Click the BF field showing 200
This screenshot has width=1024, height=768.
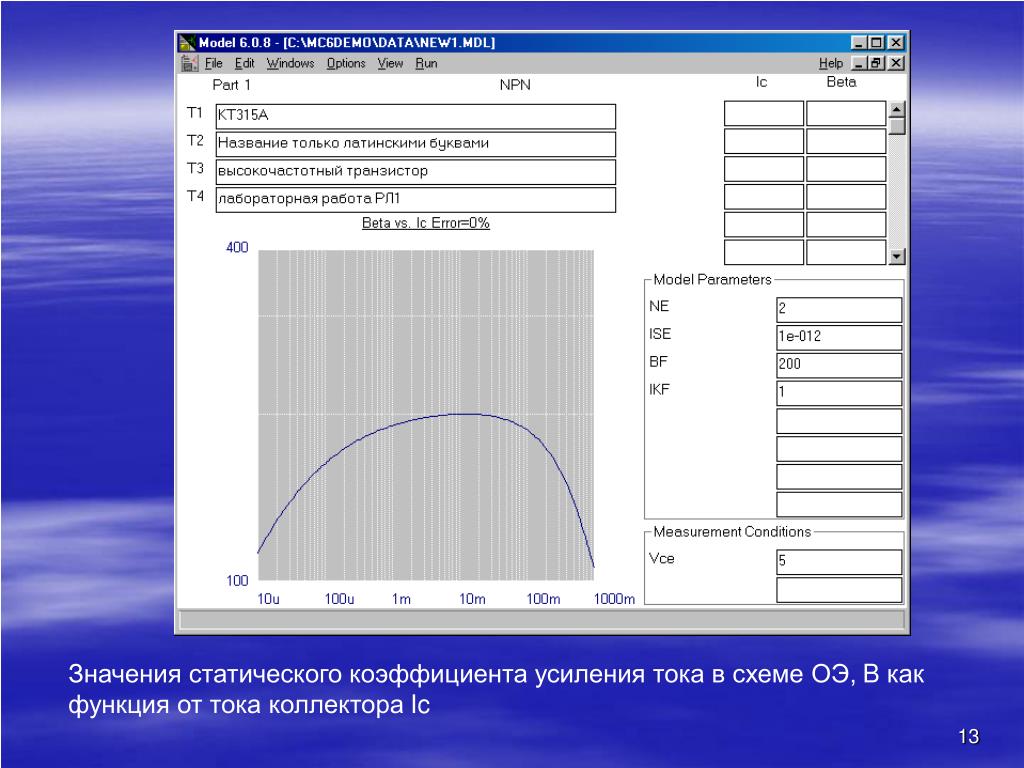[839, 365]
